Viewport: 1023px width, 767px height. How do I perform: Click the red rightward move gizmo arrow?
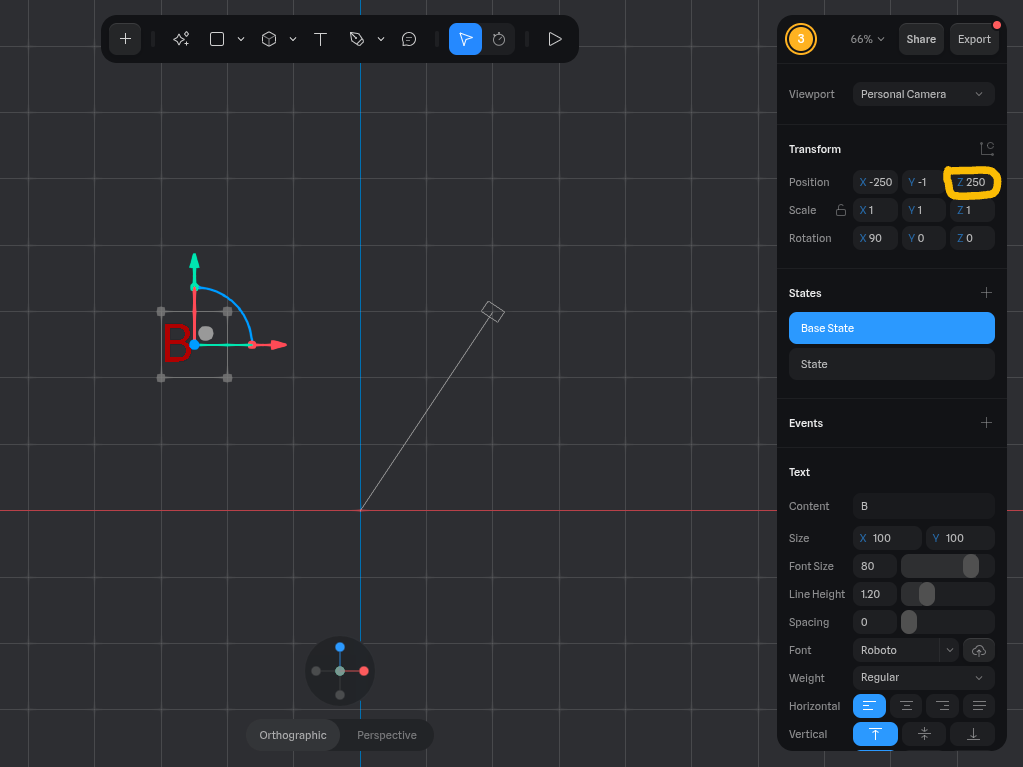click(279, 345)
